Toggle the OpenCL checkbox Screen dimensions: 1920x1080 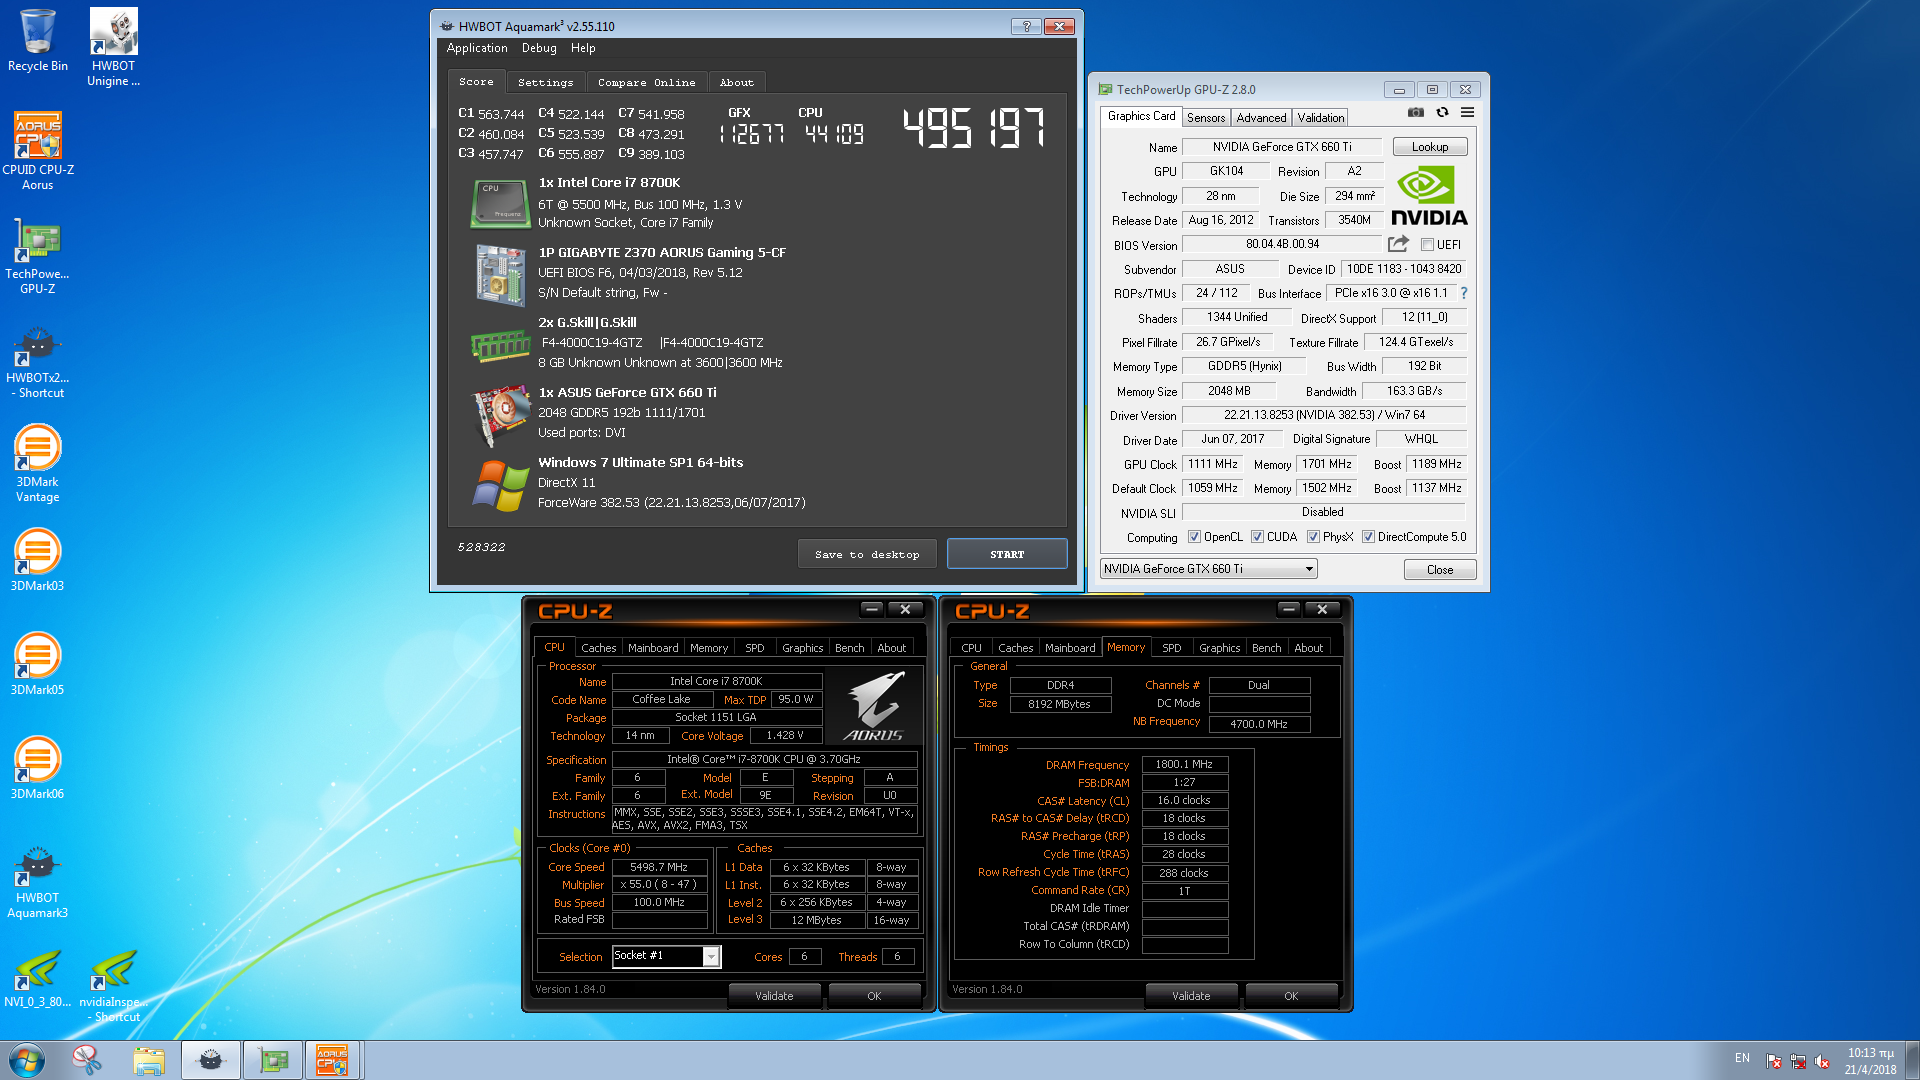point(1194,537)
